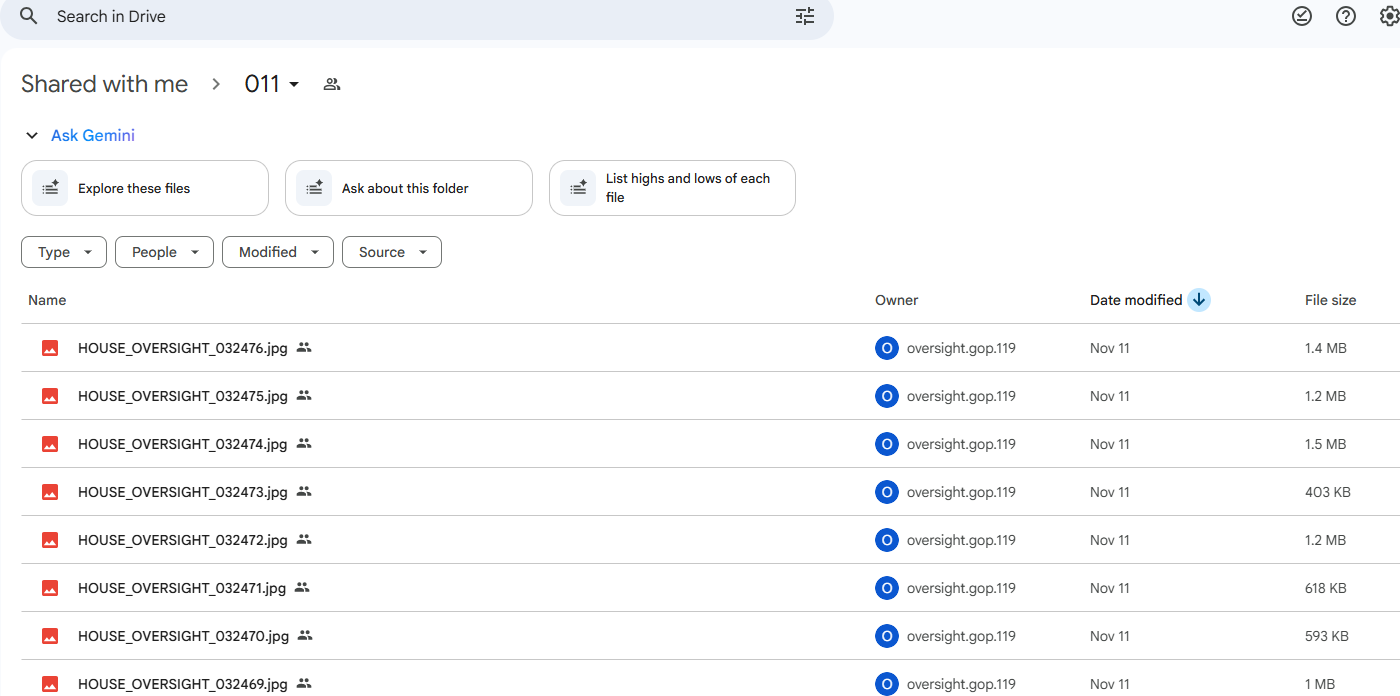The height and width of the screenshot is (696, 1400).
Task: Open the Modified filter dropdown
Action: (x=277, y=252)
